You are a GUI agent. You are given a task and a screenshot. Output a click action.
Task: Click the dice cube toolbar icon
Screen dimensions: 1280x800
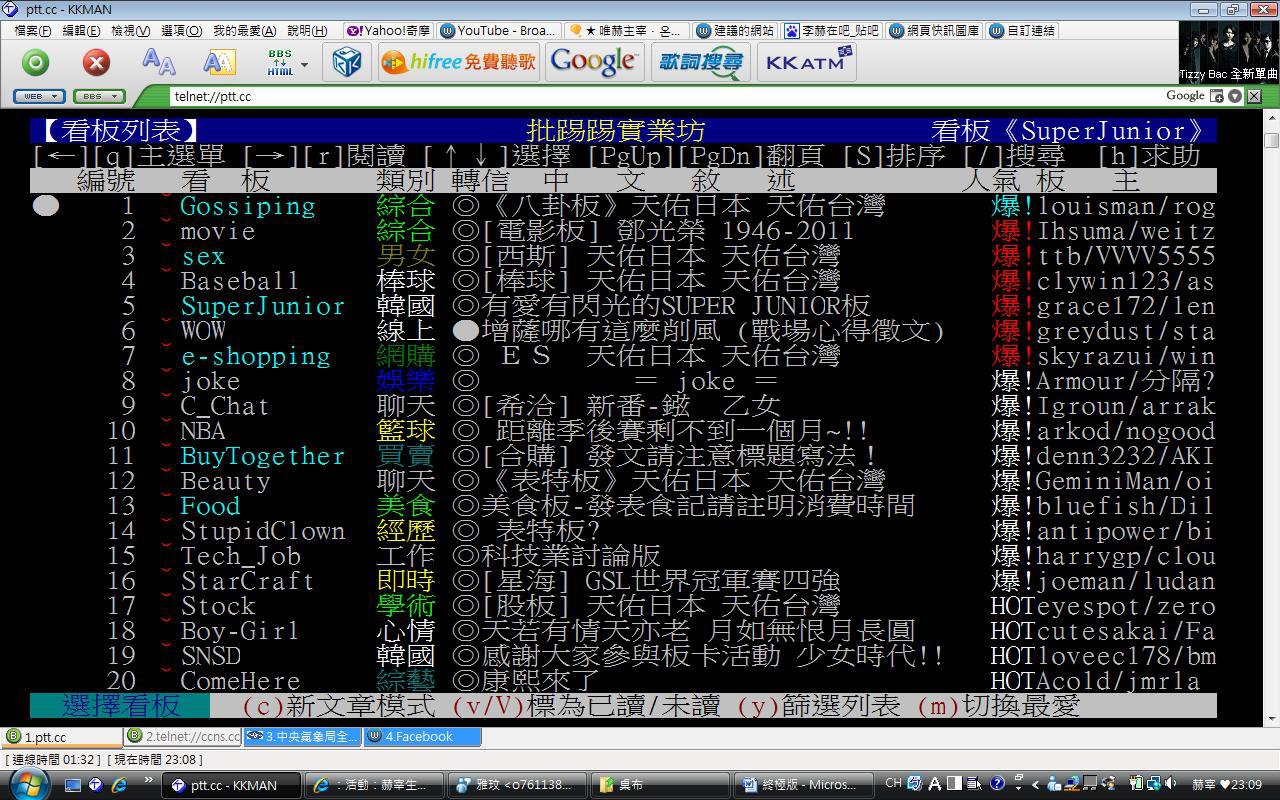(347, 63)
